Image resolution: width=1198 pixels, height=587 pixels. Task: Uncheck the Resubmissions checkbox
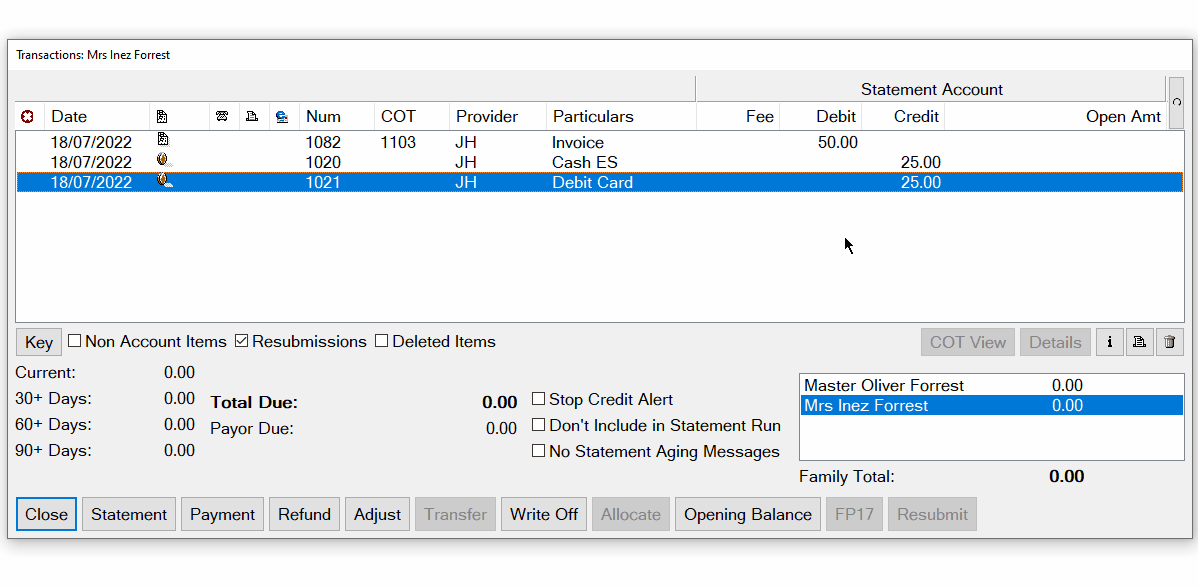(241, 341)
